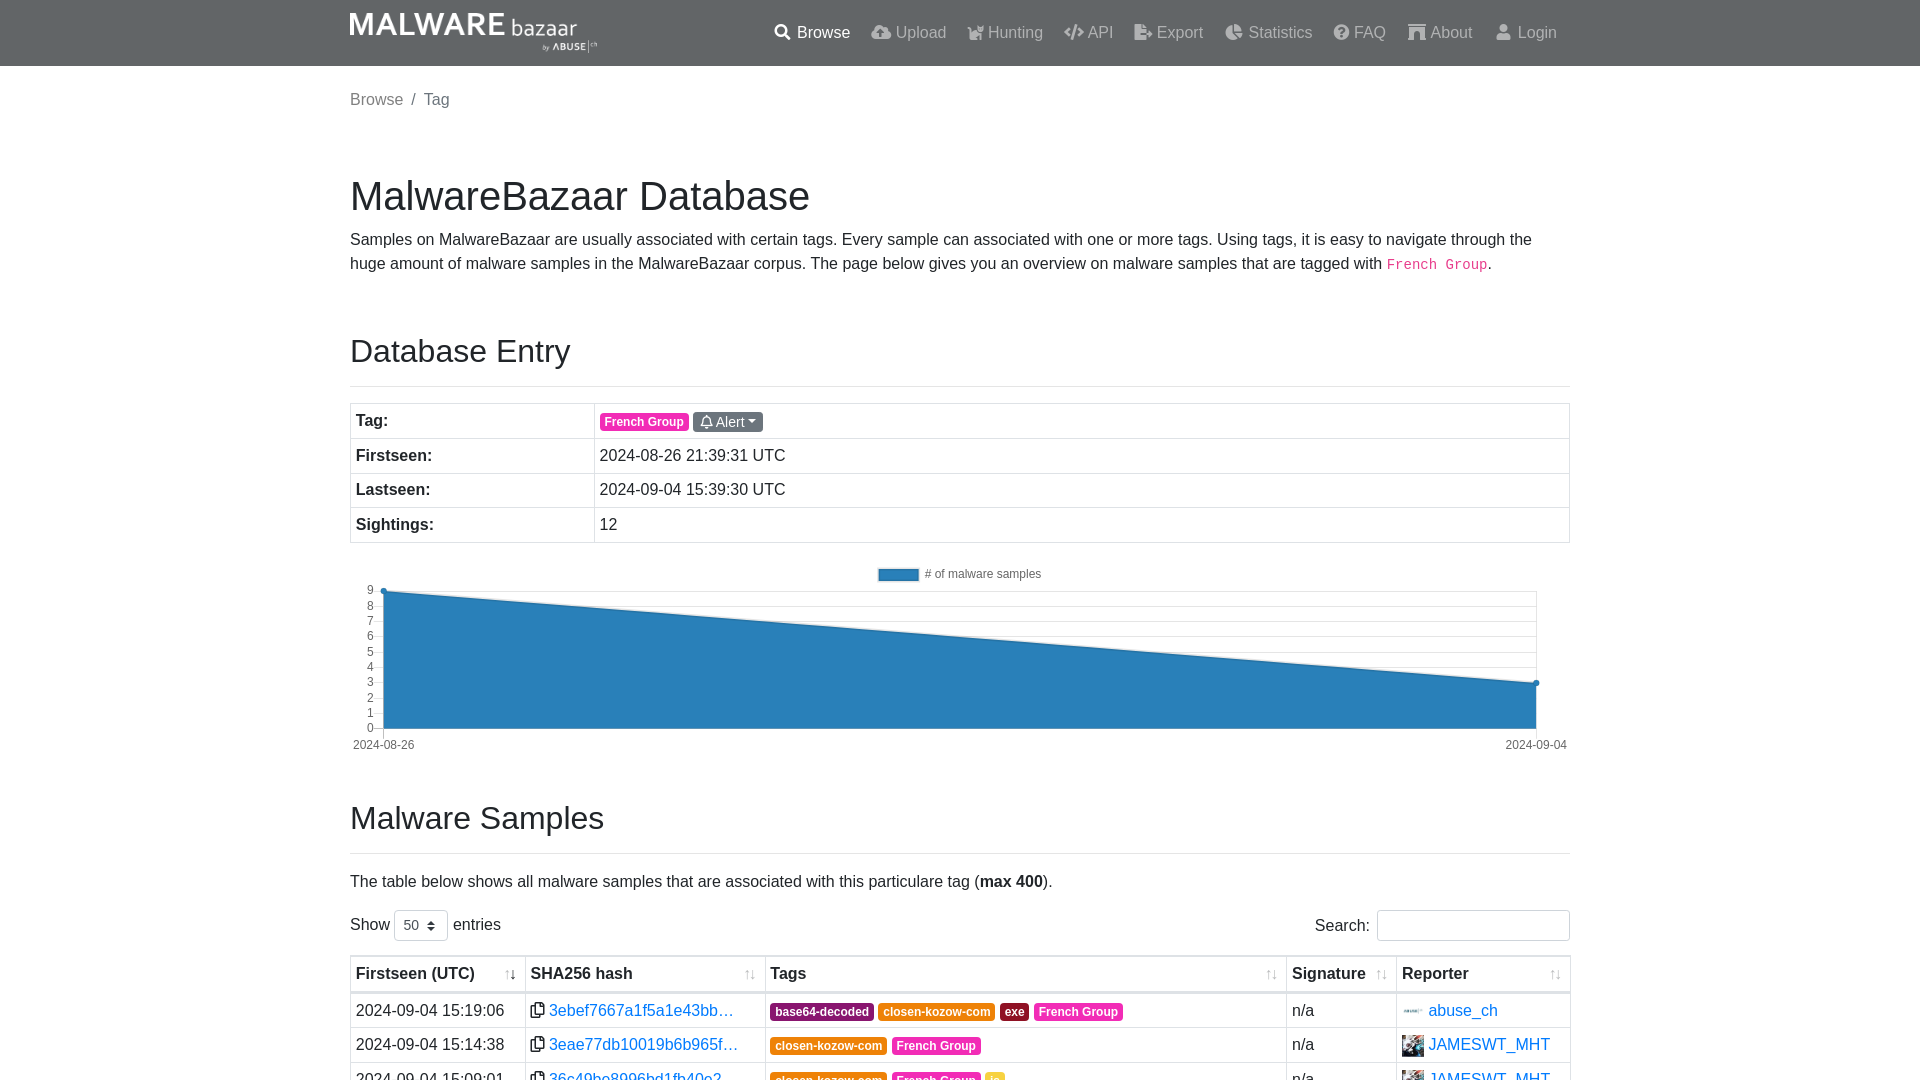
Task: Select the Sightings value 12
Action: 608,525
